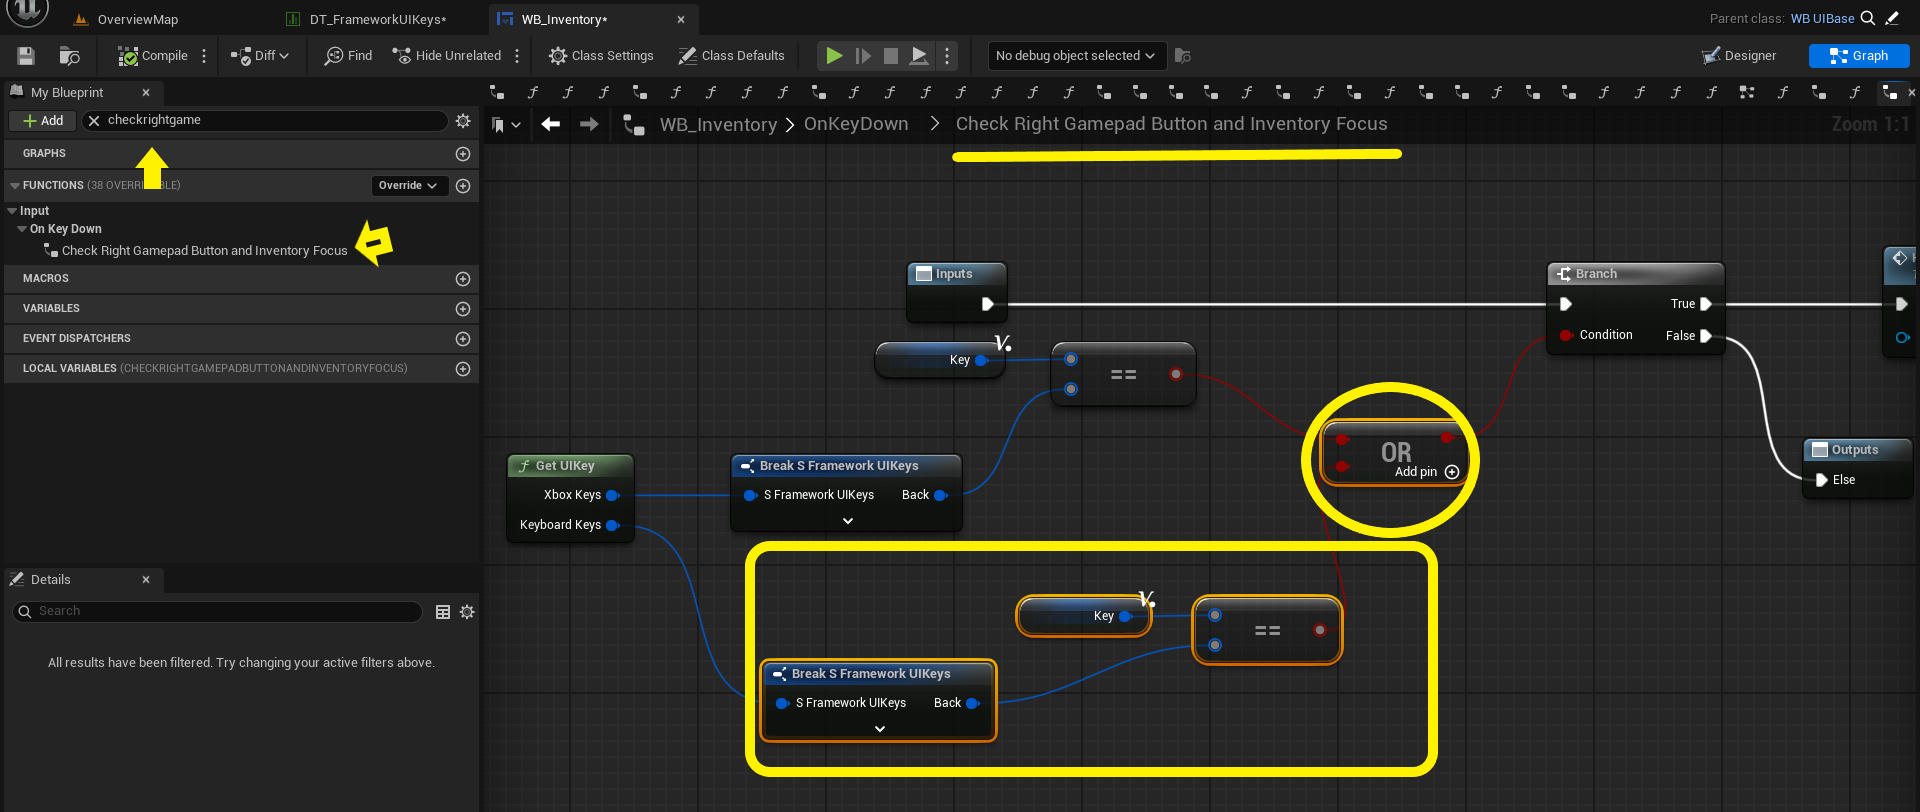Click the Browse in Content Browser icon

(69, 56)
